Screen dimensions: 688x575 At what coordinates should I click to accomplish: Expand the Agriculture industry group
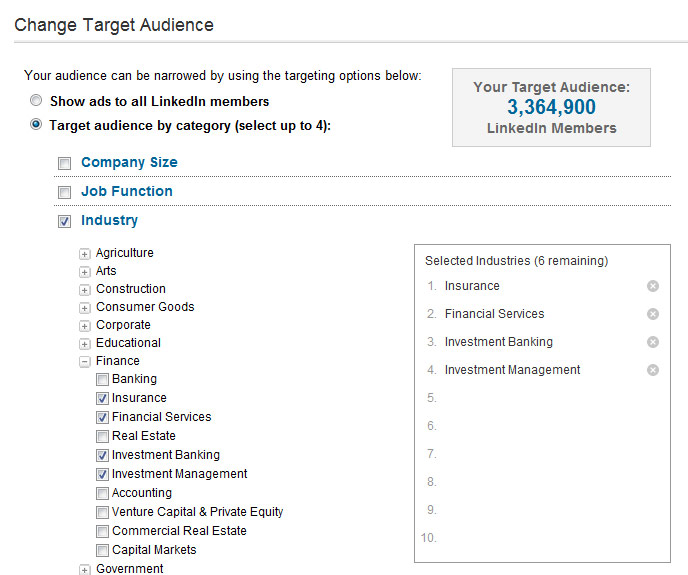pos(85,254)
